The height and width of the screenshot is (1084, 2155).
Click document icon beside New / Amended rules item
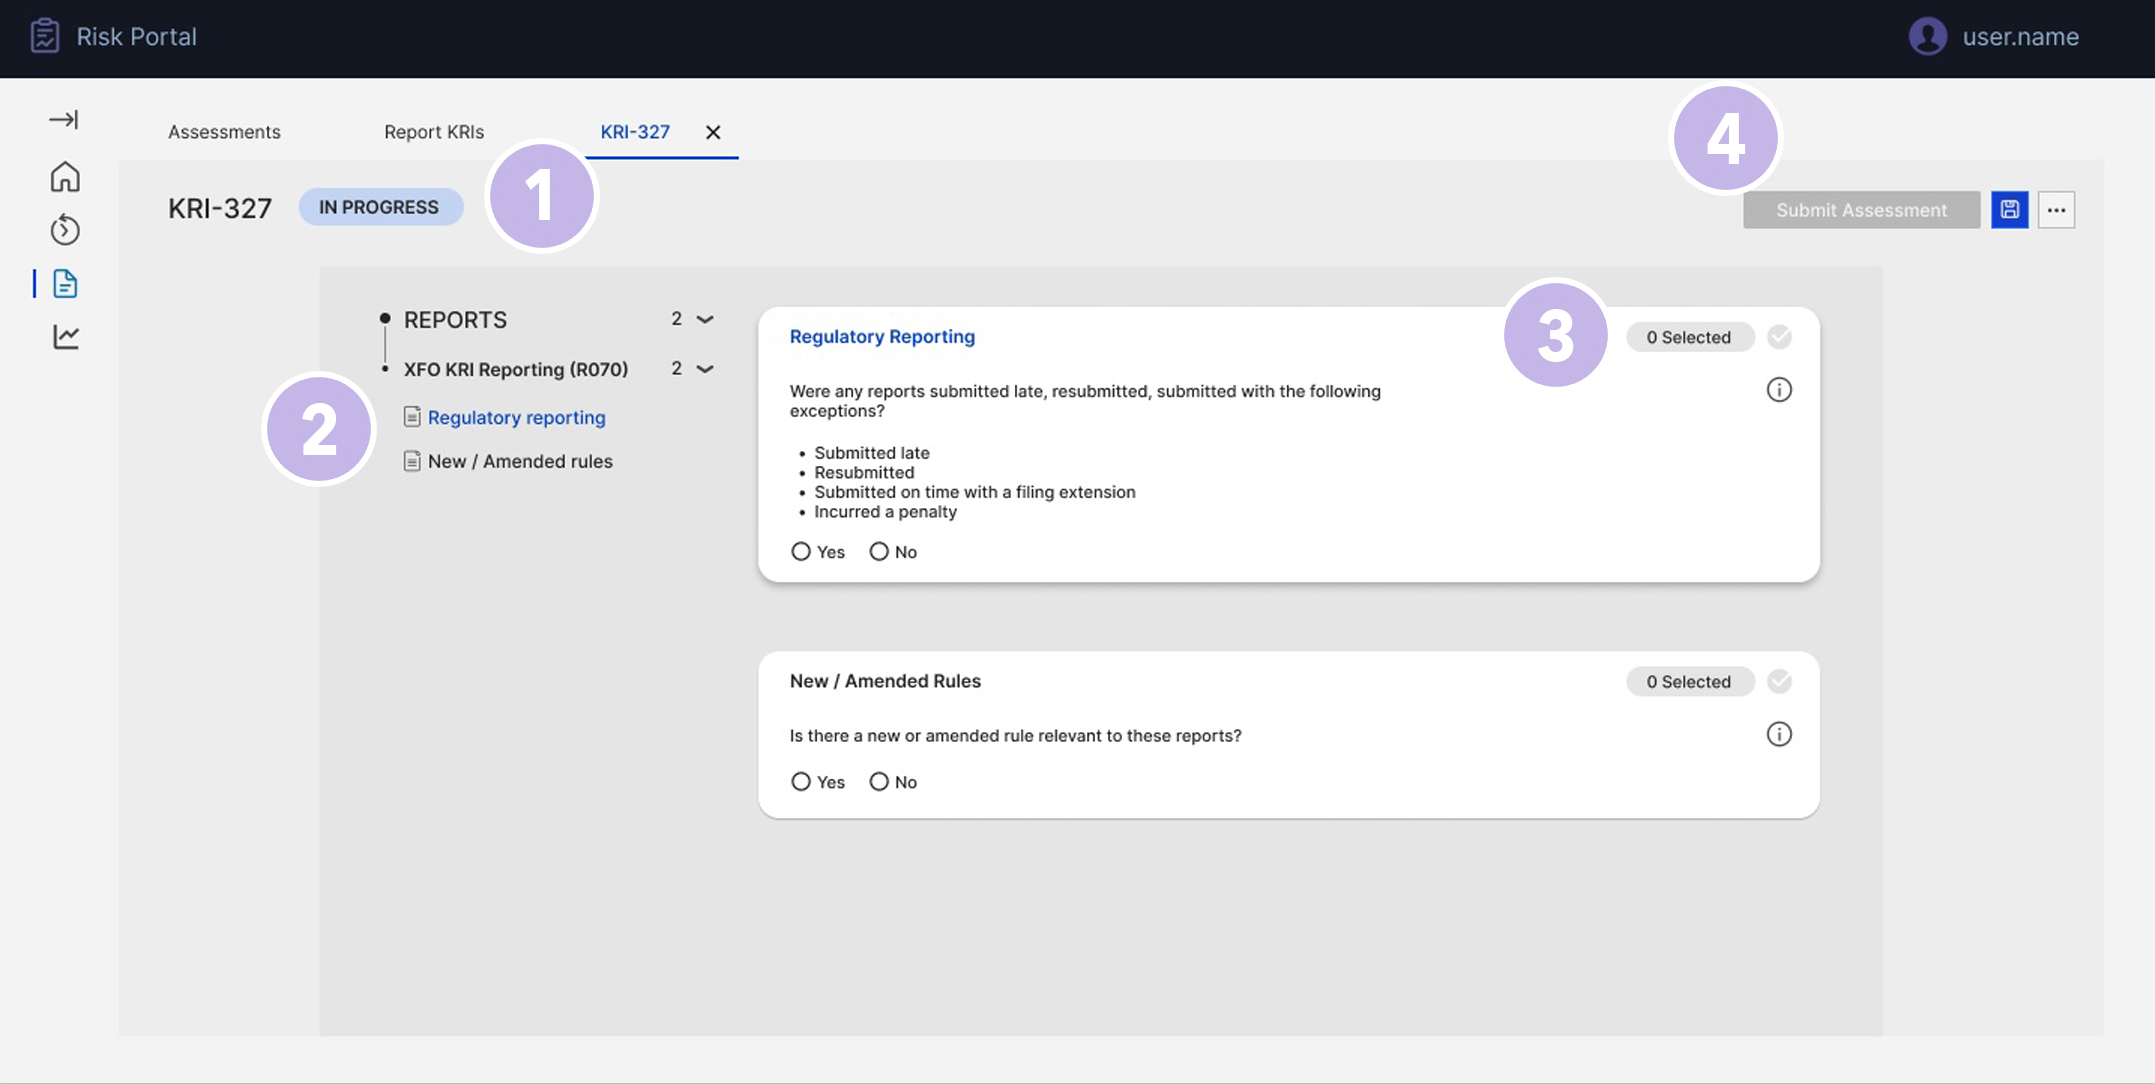[412, 460]
